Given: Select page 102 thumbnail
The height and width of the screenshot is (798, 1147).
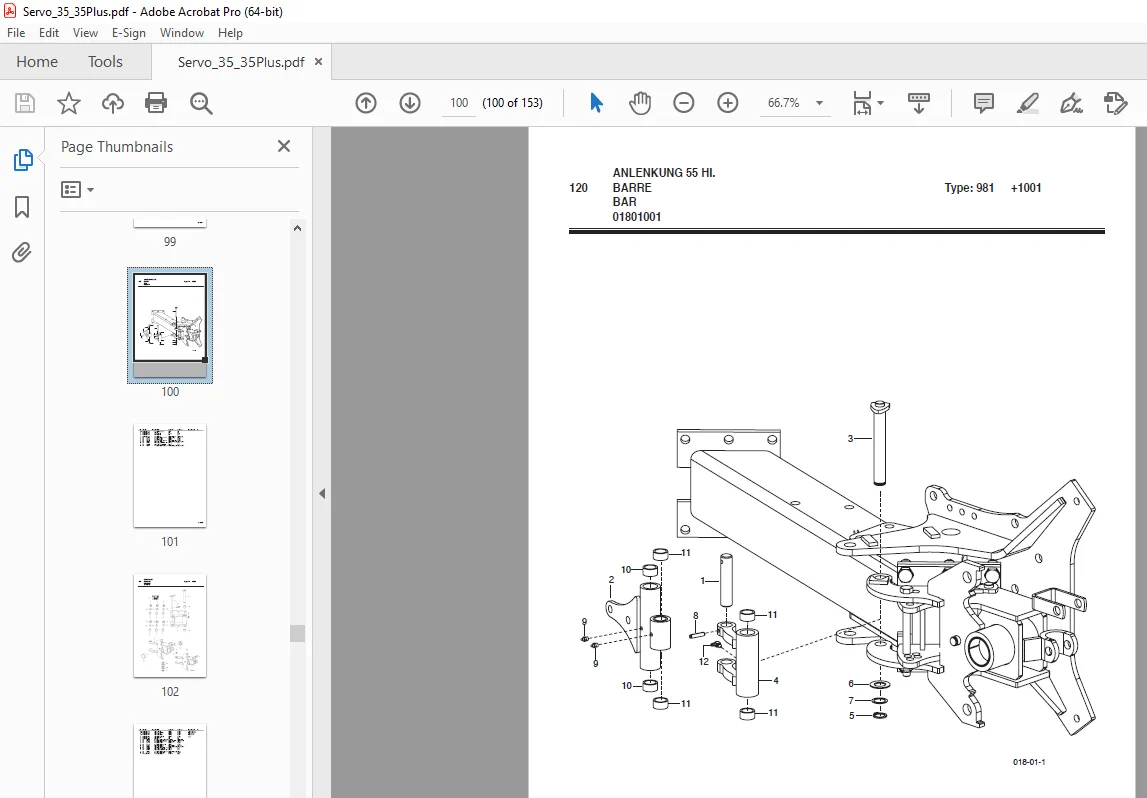Looking at the screenshot, I should pyautogui.click(x=170, y=625).
